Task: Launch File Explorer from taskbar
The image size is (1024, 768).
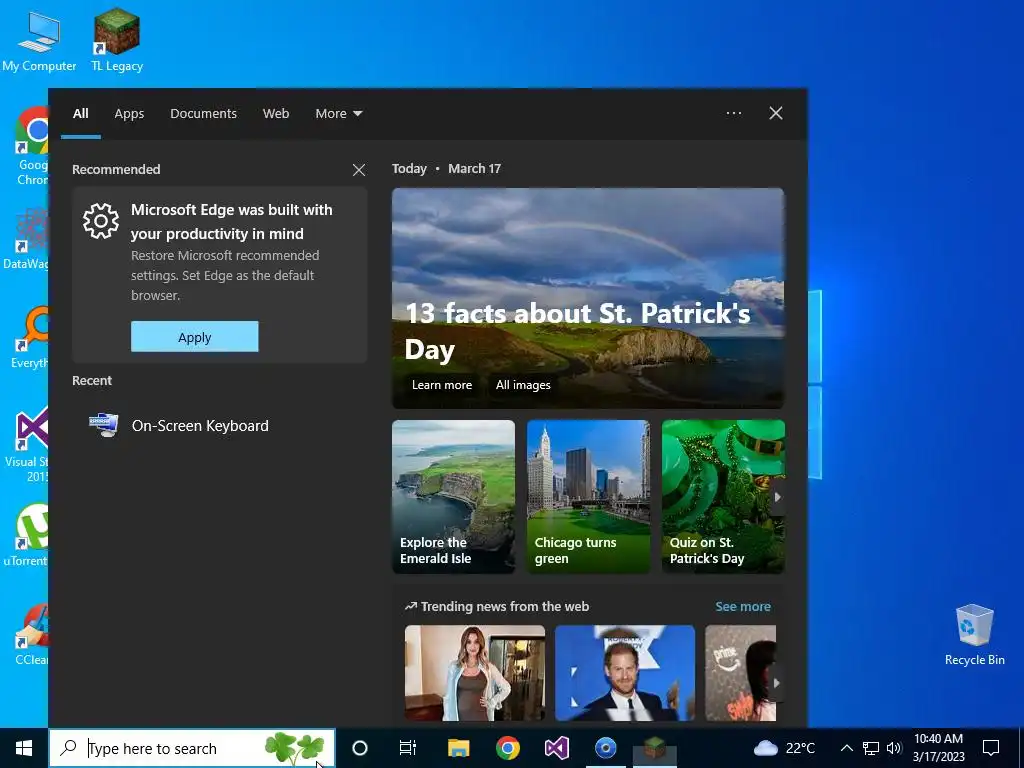Action: 458,748
